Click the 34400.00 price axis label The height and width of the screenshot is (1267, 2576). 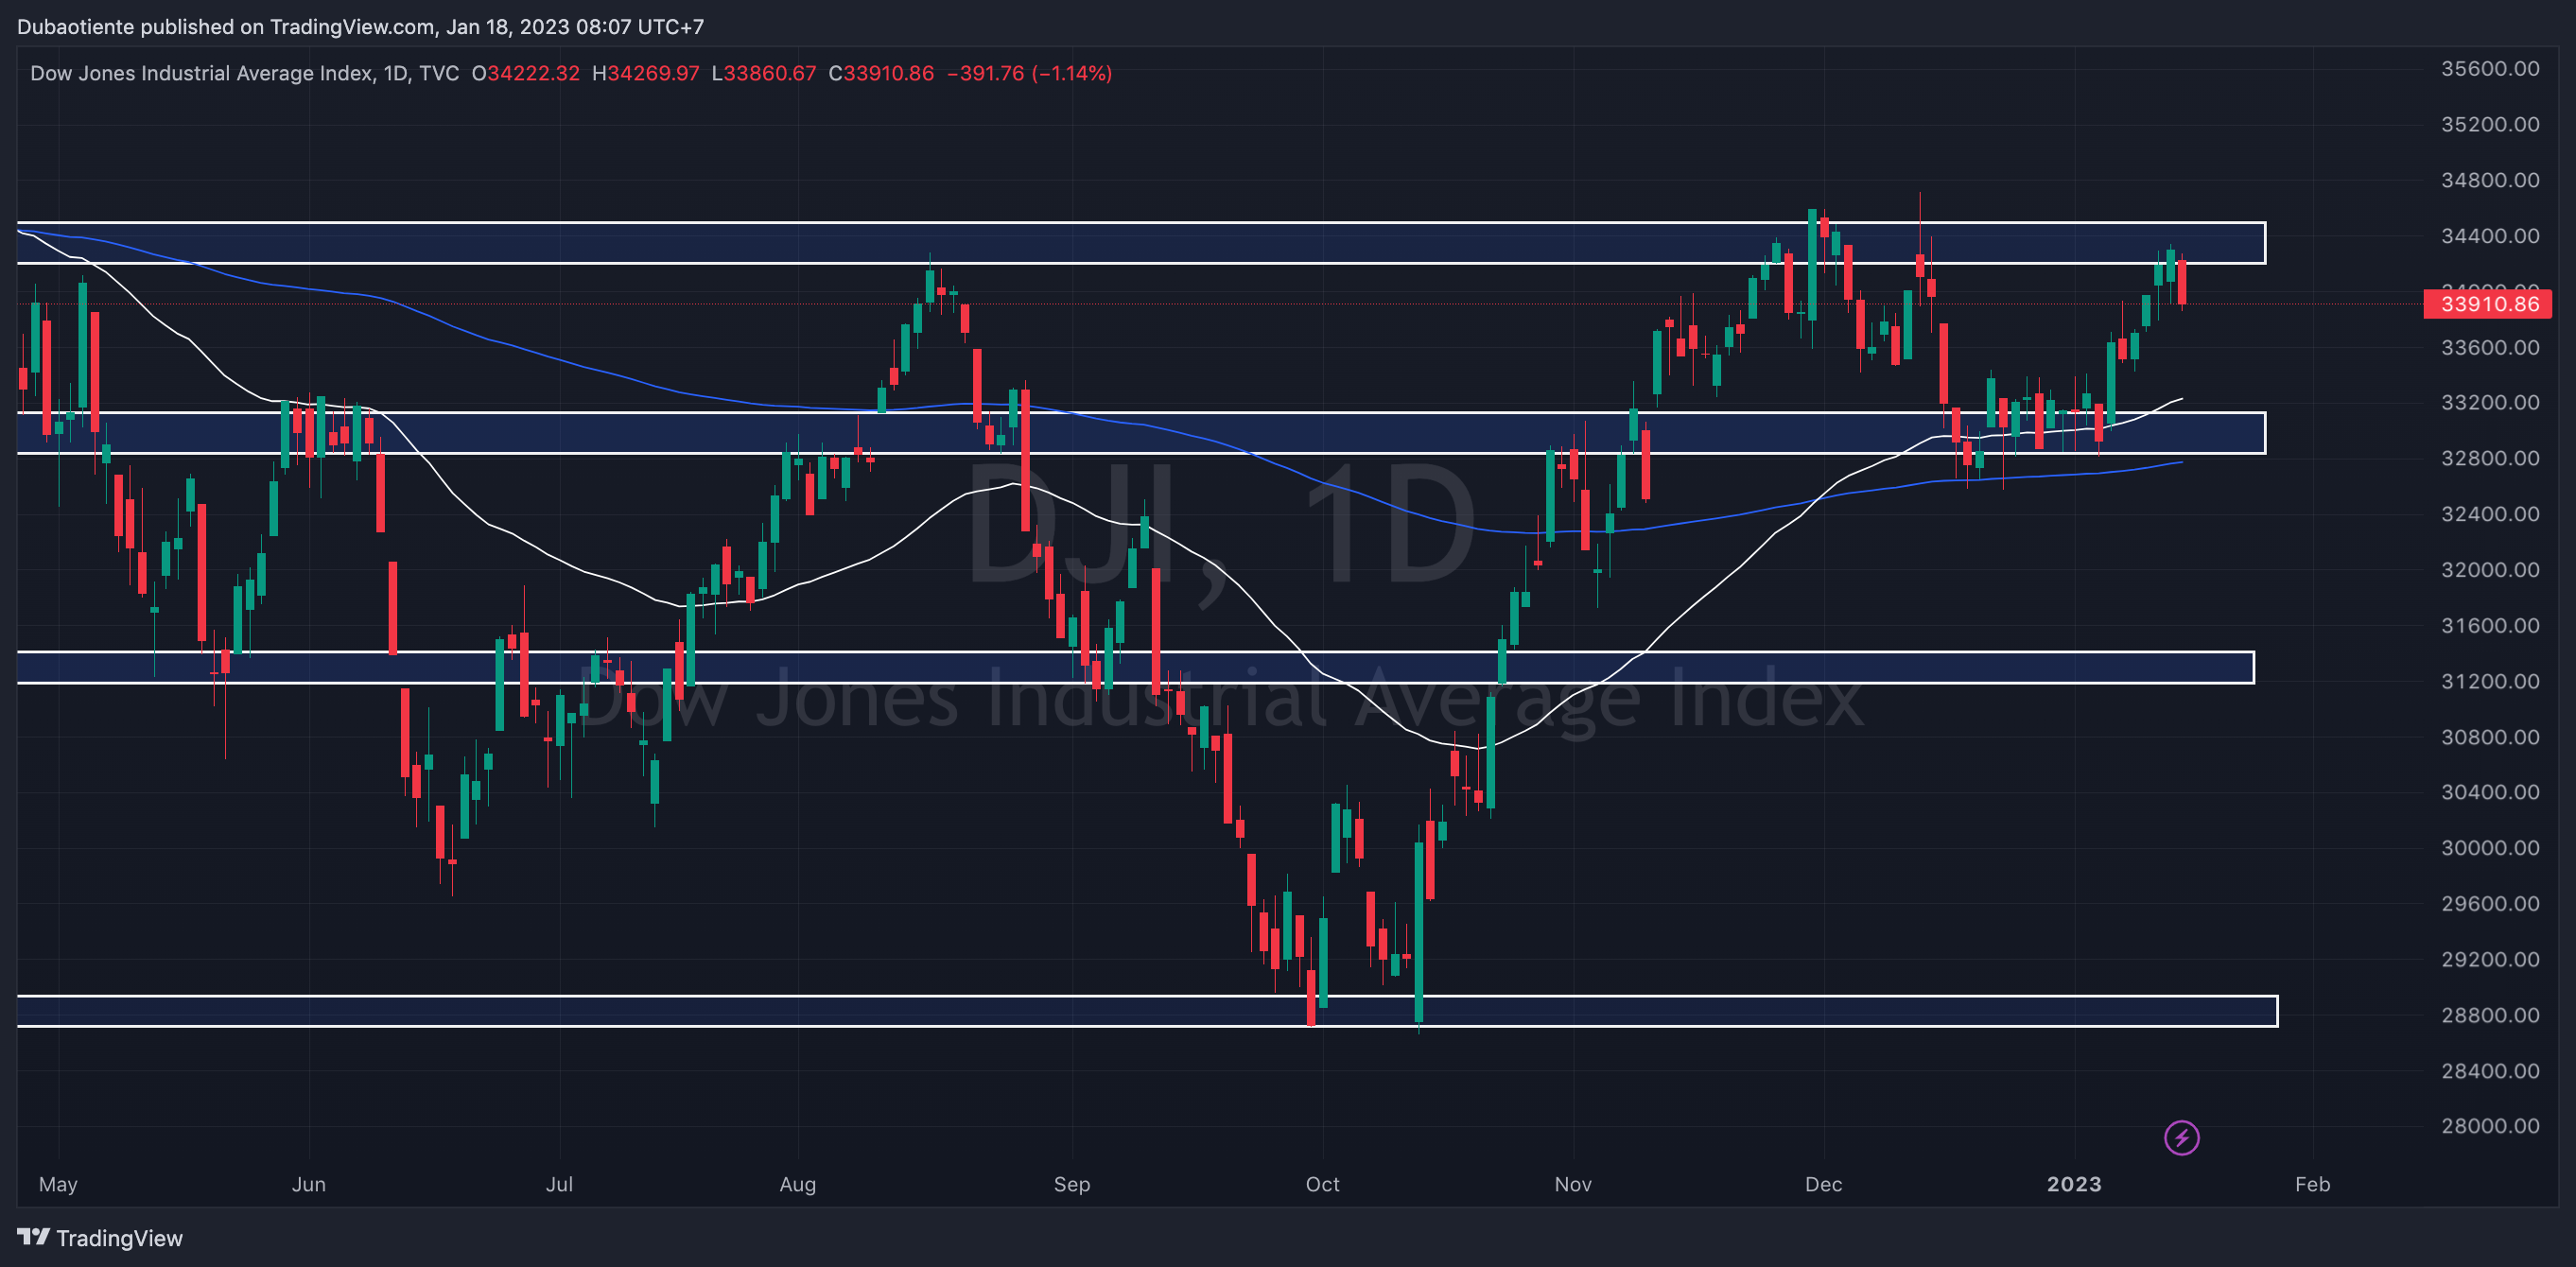[2490, 236]
